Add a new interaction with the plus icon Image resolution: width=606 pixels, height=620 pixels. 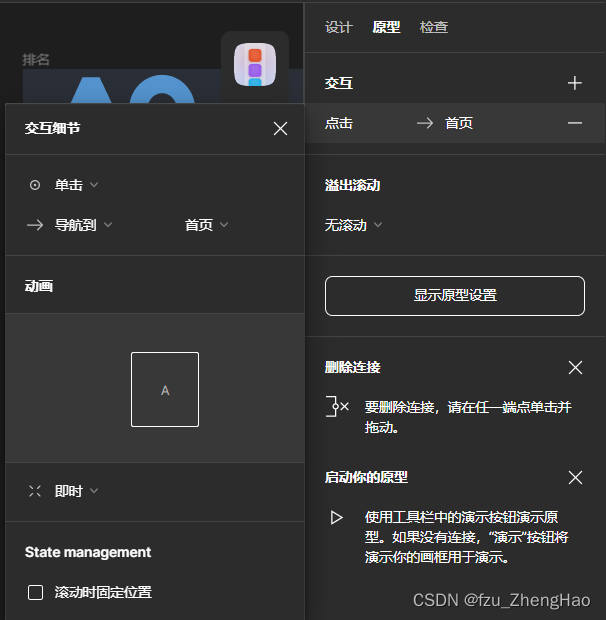click(574, 83)
